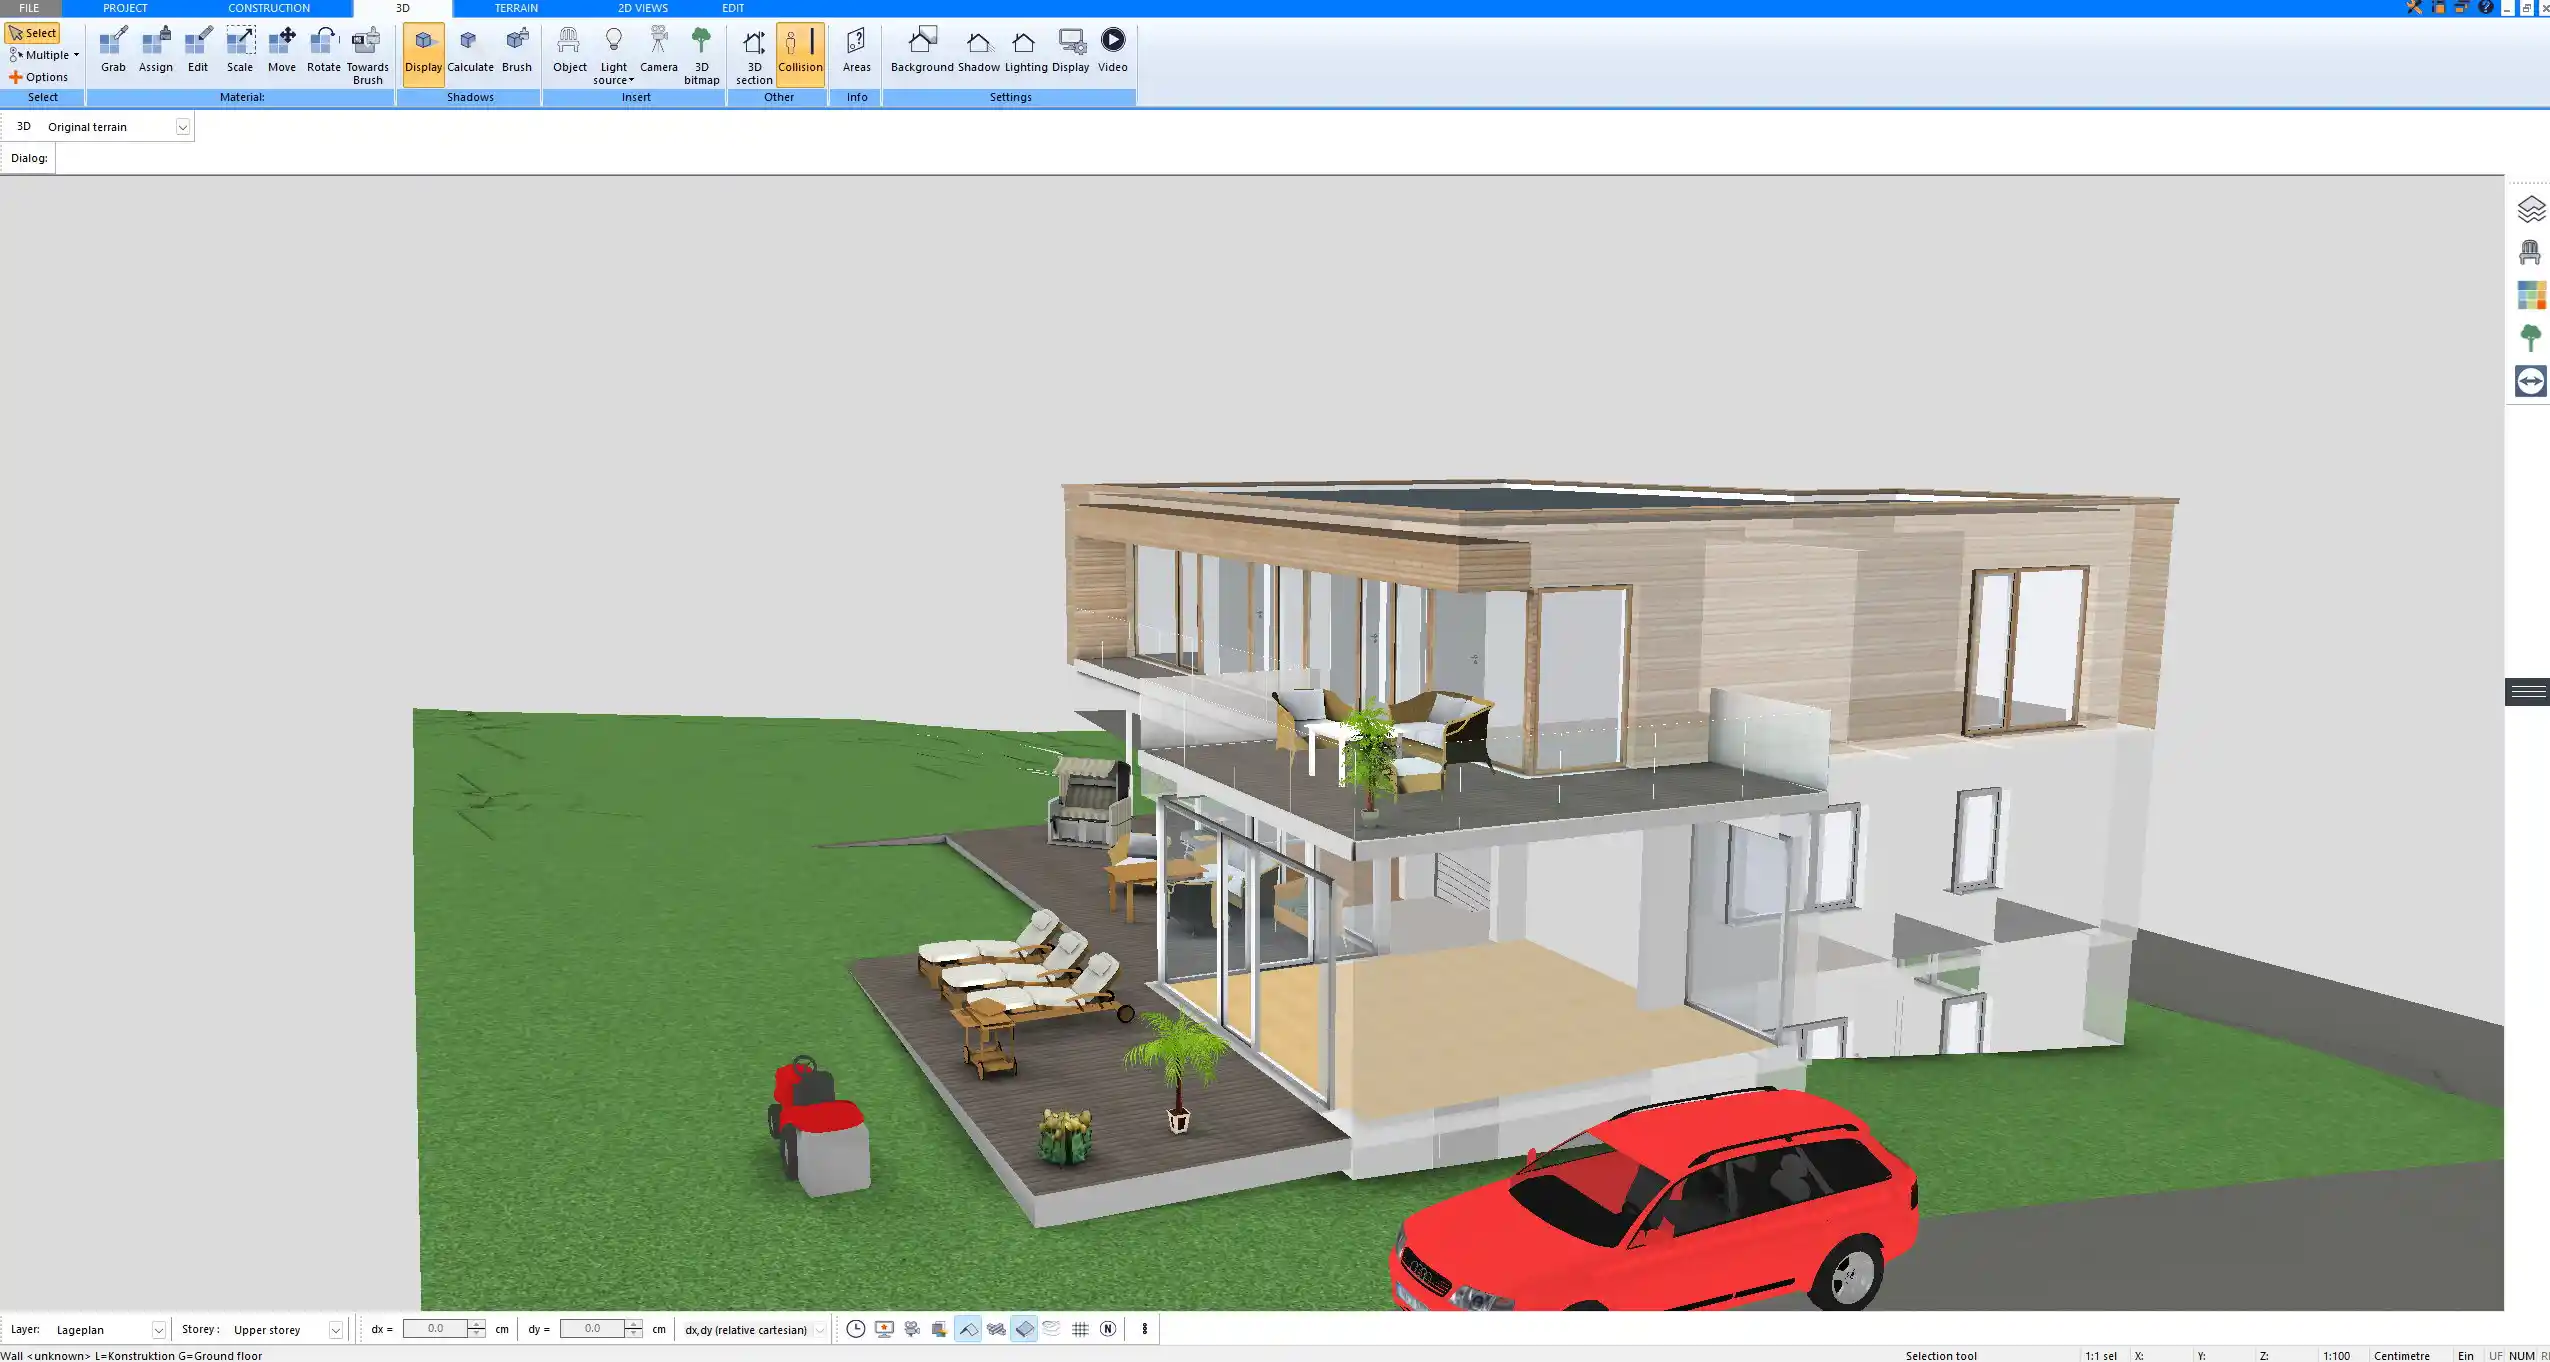This screenshot has height=1362, width=2550.
Task: Pick the Rotate material tool
Action: click(324, 50)
